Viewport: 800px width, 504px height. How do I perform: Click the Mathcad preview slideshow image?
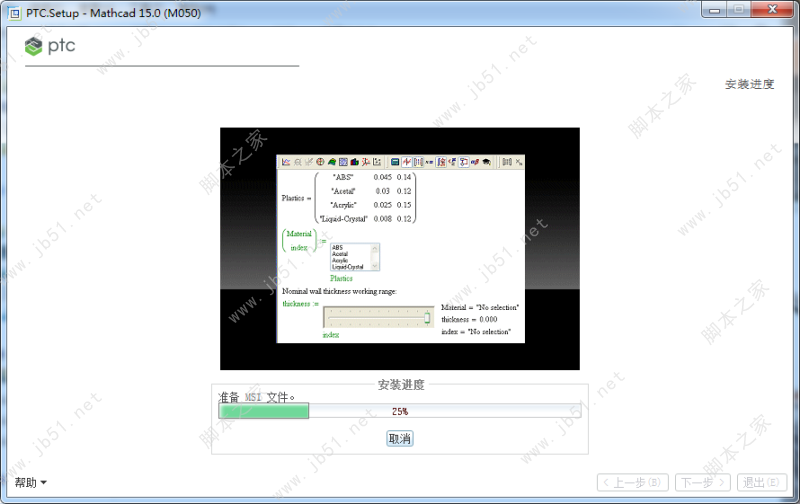click(x=399, y=248)
